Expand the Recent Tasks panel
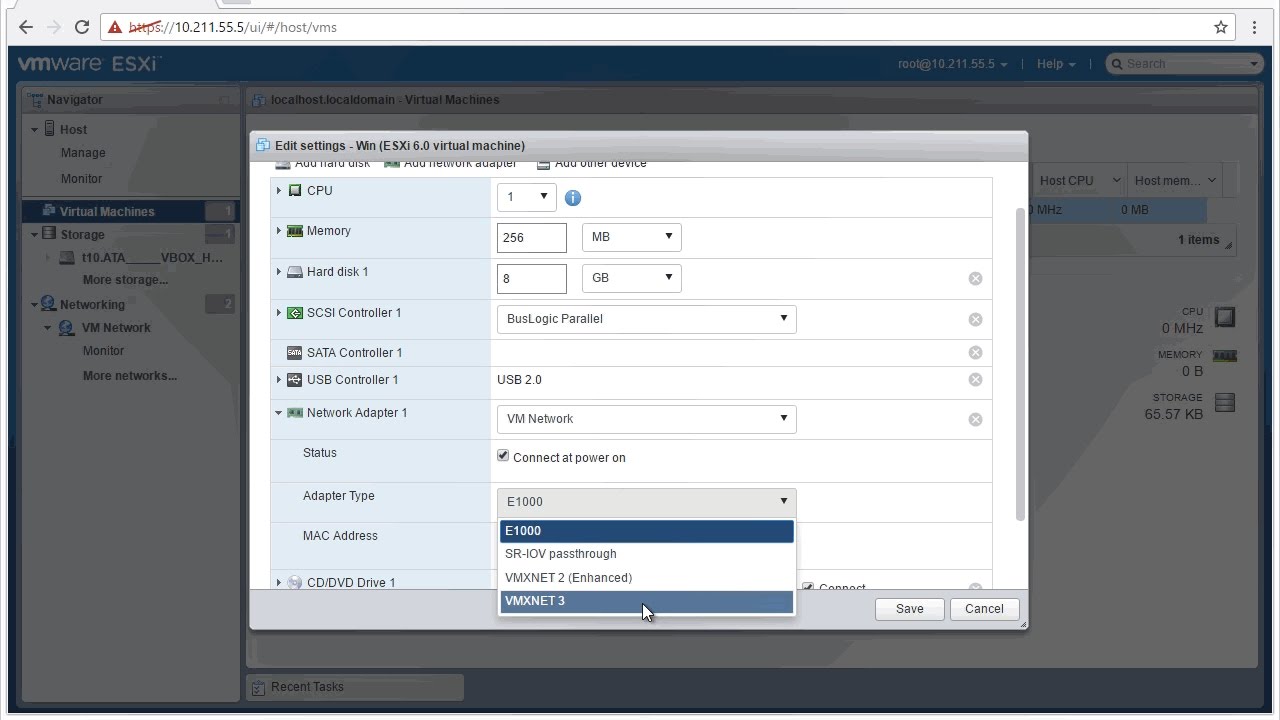This screenshot has height=720, width=1280. [x=355, y=687]
